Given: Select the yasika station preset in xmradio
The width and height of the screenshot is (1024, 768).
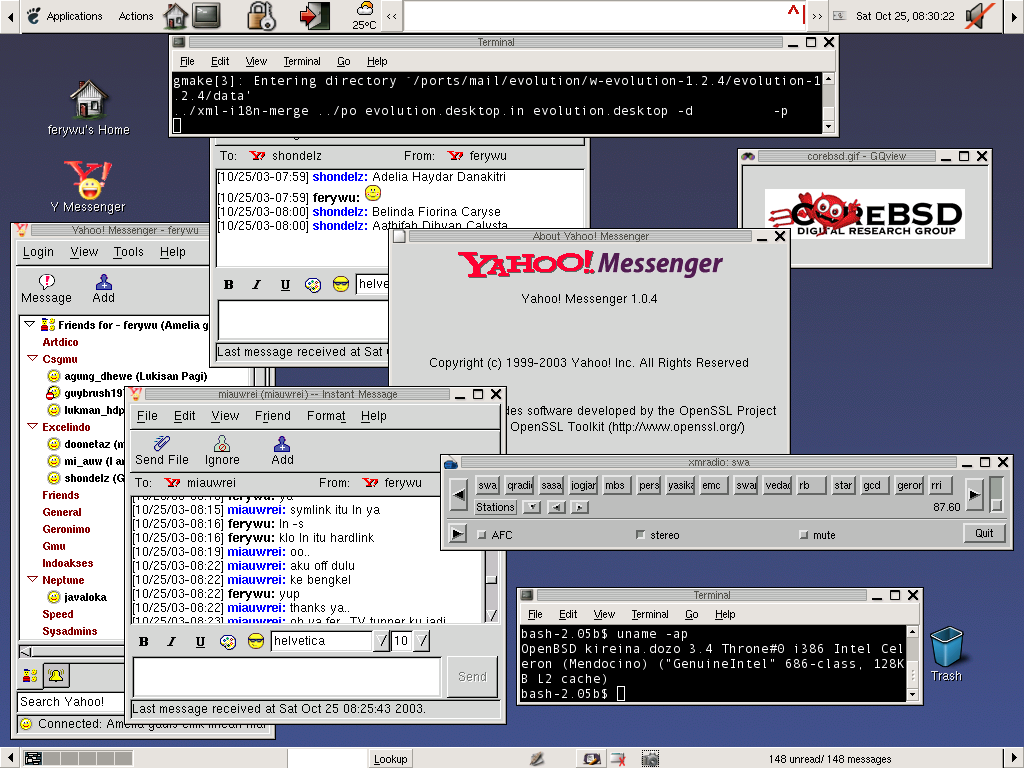Looking at the screenshot, I should pos(680,485).
